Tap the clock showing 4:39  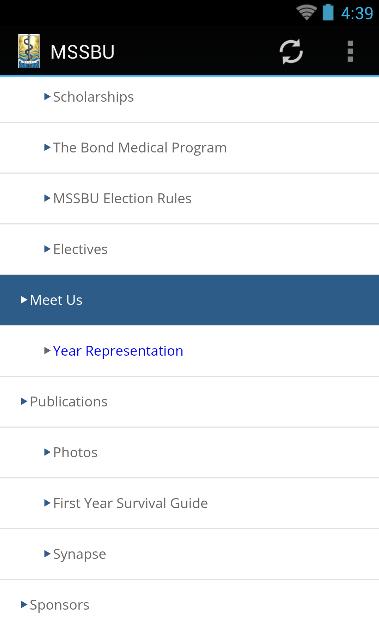357,13
